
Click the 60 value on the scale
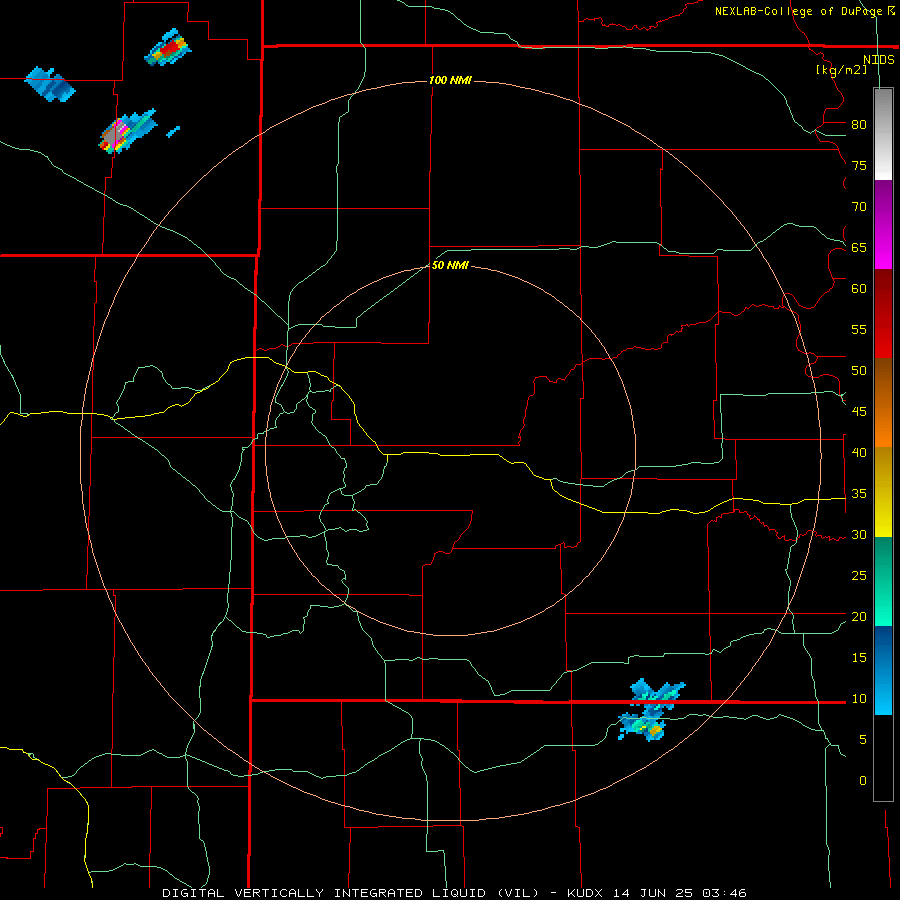coord(859,289)
